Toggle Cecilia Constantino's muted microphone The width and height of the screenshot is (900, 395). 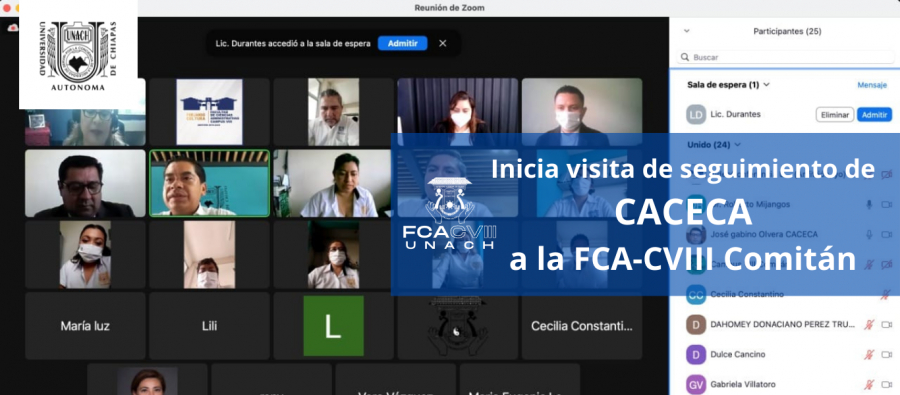point(886,295)
